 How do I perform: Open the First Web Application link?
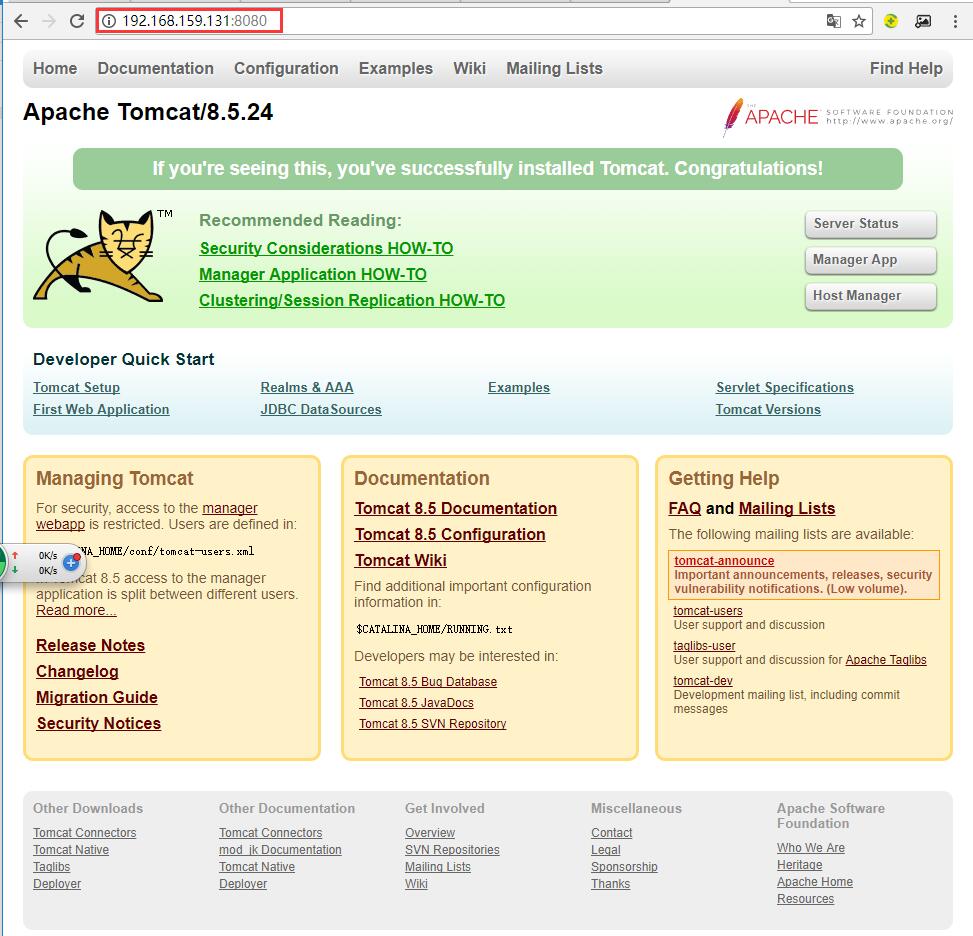(x=101, y=410)
